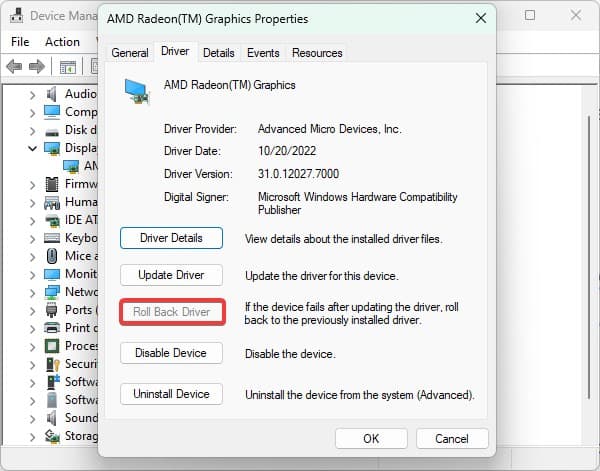The width and height of the screenshot is (600, 471).
Task: Click the Uninstall Device button
Action: (x=171, y=394)
